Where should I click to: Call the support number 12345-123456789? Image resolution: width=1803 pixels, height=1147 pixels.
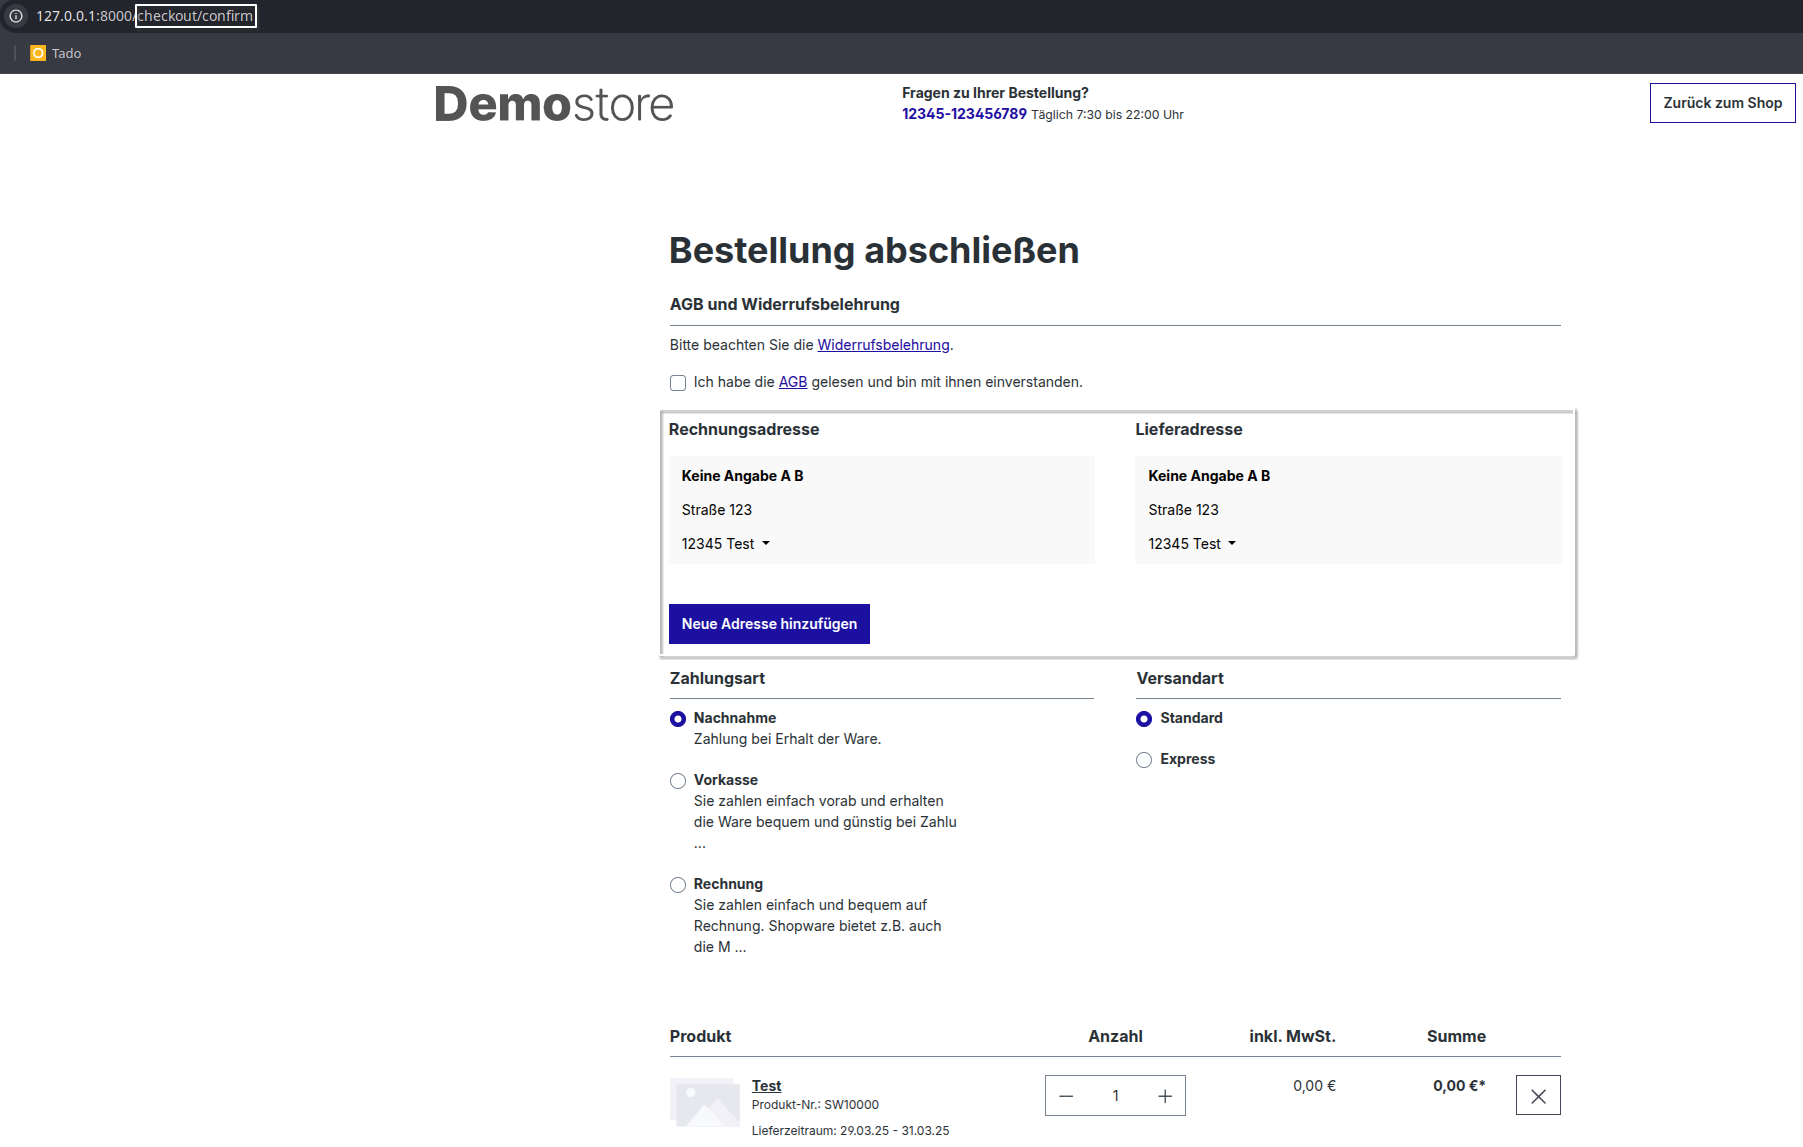[x=963, y=114]
